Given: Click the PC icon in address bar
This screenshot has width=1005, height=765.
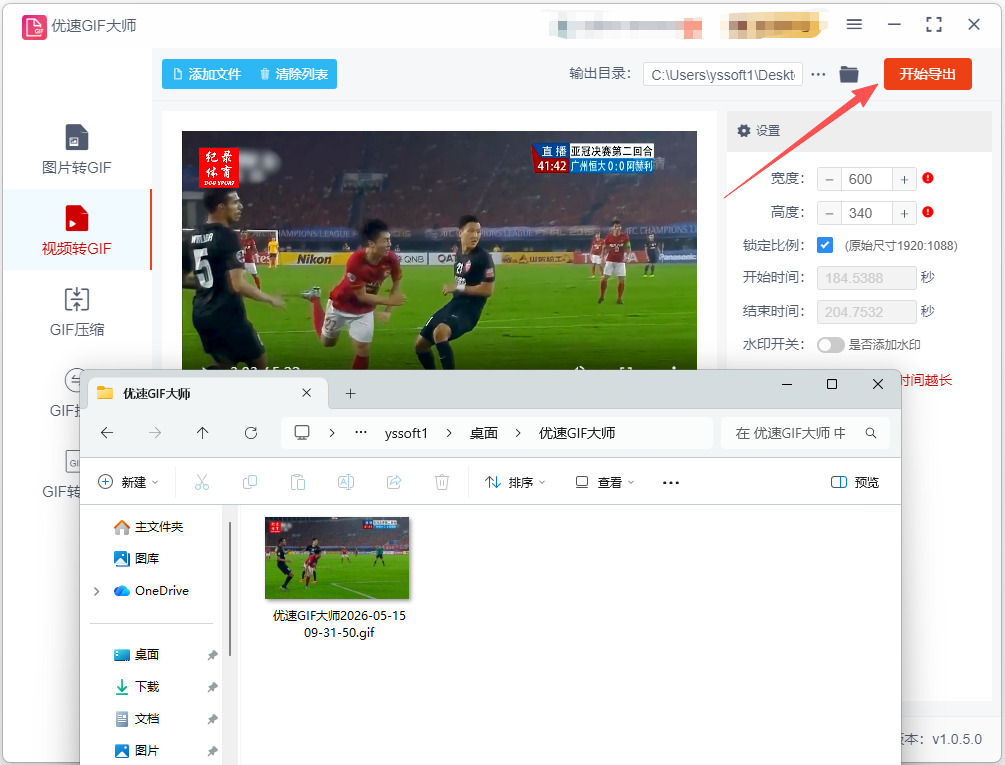Looking at the screenshot, I should pos(302,433).
